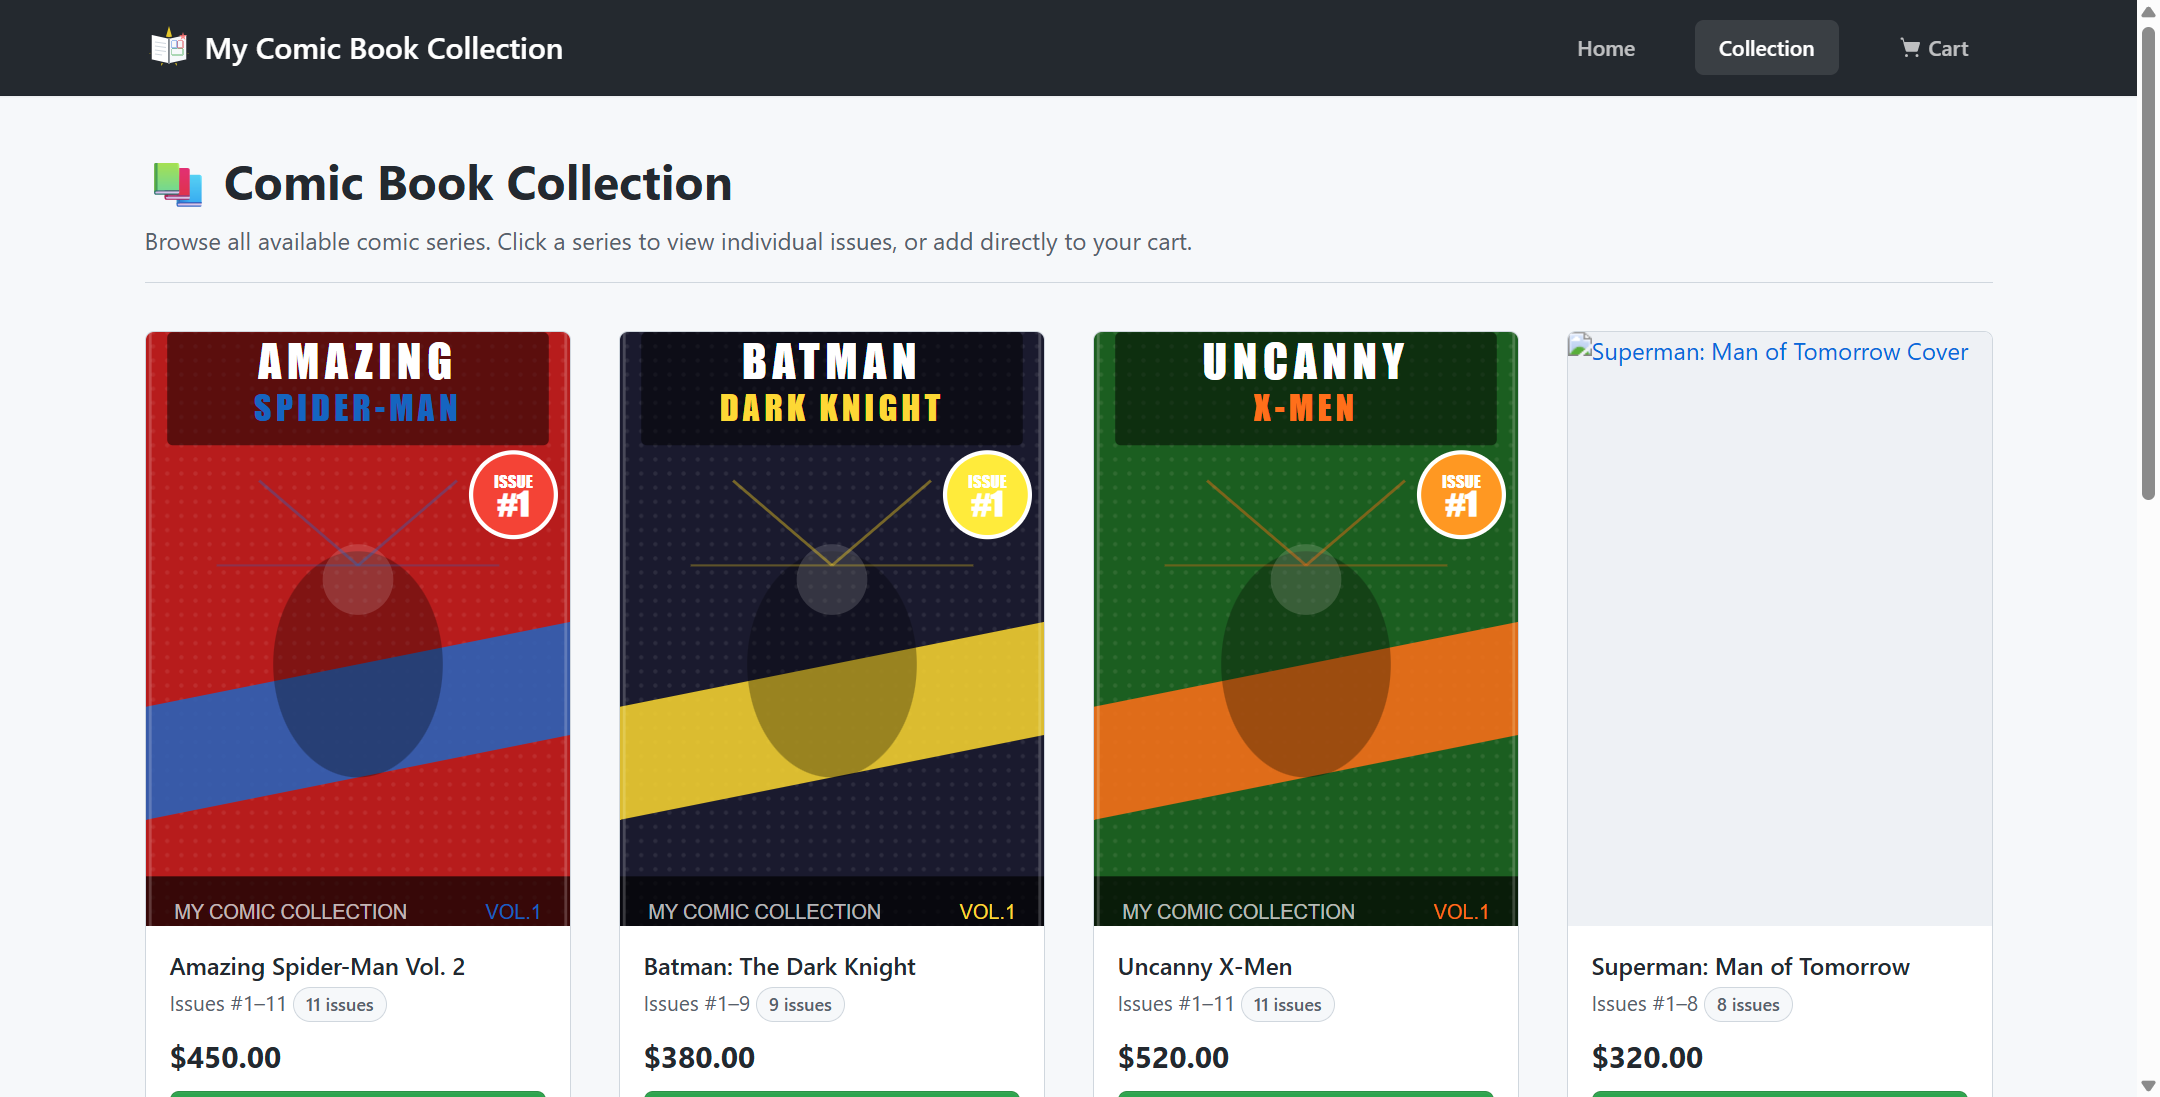This screenshot has height=1097, width=2160.
Task: Open the My Comic Book Collection brand link
Action: [383, 48]
